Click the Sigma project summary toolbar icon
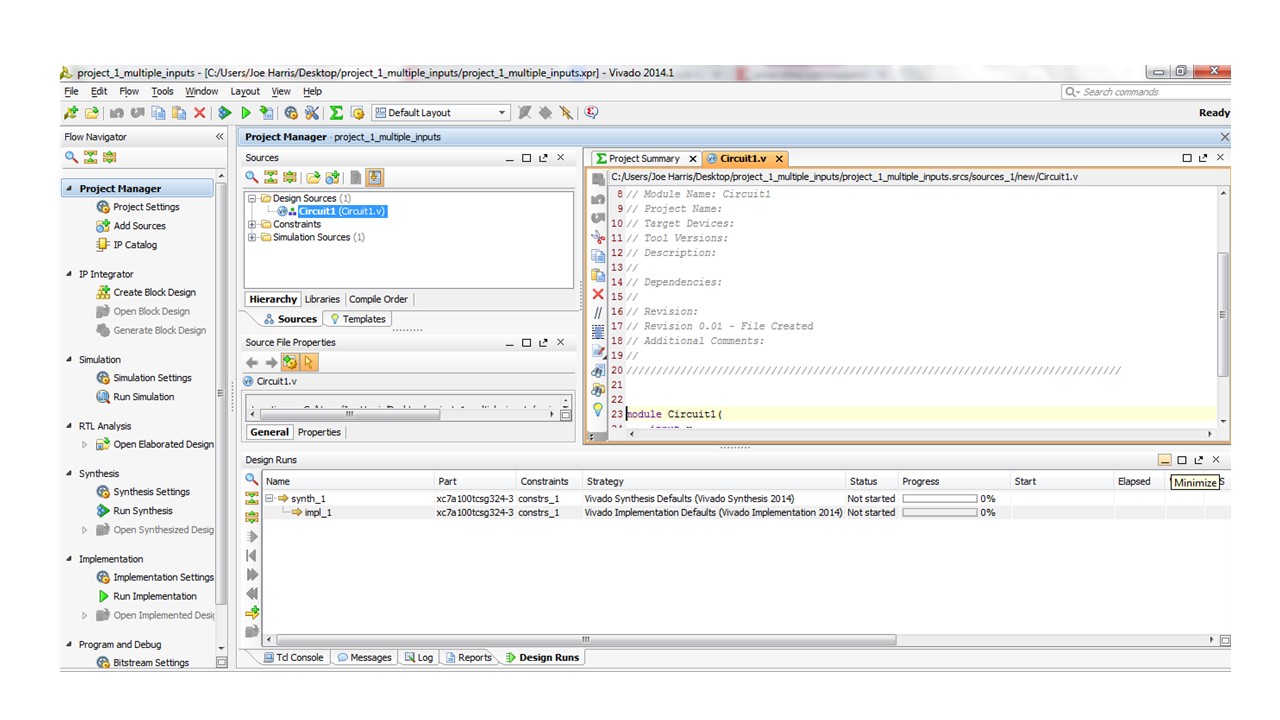Screen dimensions: 1280x720 [336, 113]
